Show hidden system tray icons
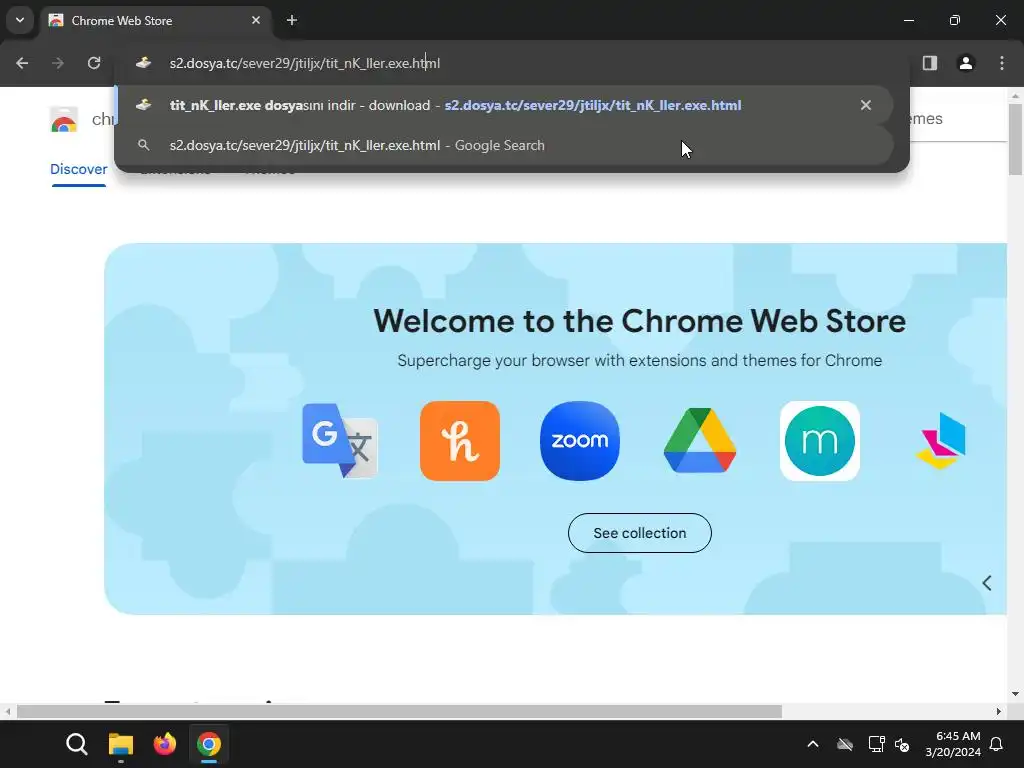Image resolution: width=1024 pixels, height=768 pixels. click(x=813, y=744)
